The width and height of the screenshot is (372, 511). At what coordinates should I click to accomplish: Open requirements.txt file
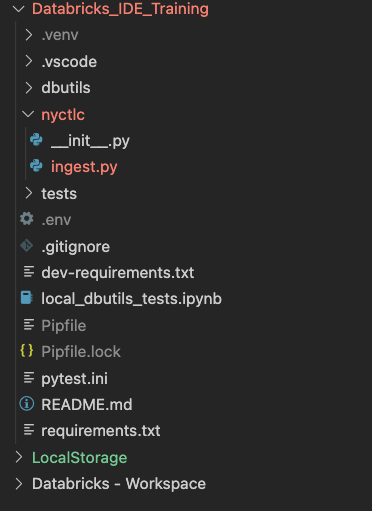click(x=101, y=431)
